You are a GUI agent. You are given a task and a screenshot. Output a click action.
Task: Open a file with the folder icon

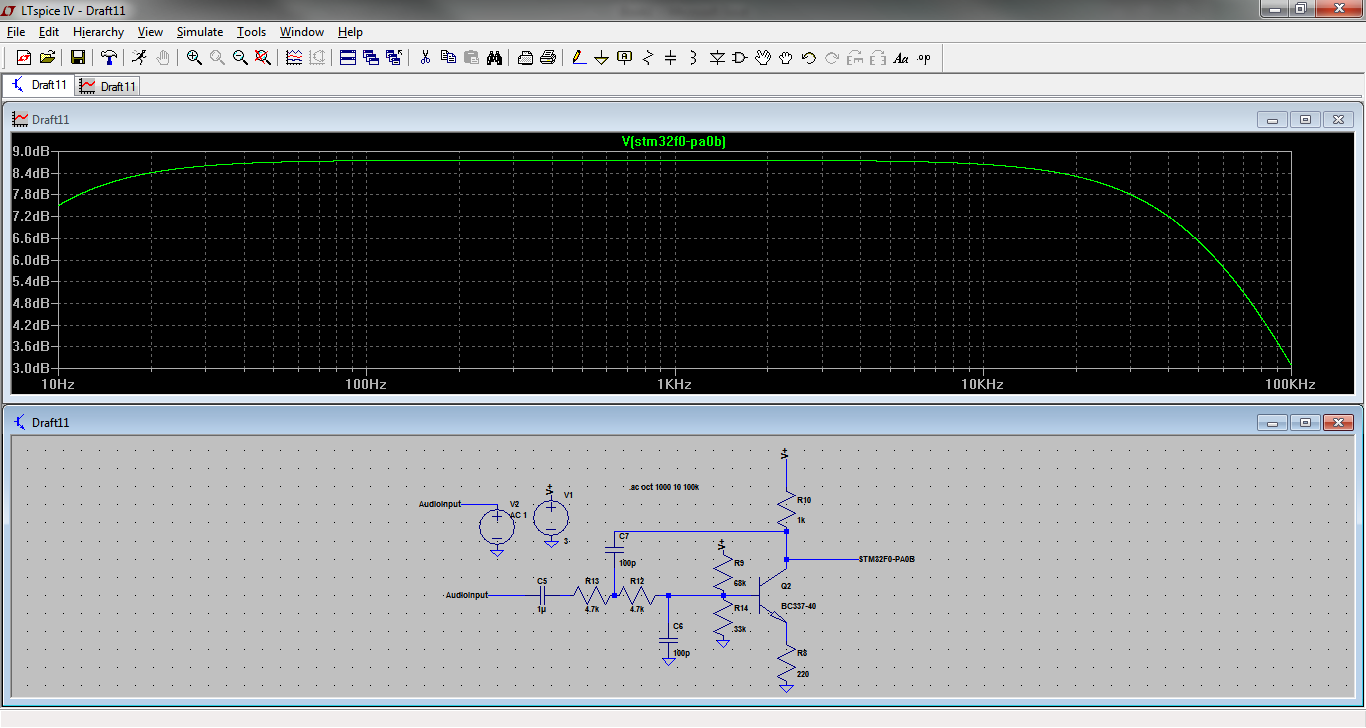(x=47, y=58)
